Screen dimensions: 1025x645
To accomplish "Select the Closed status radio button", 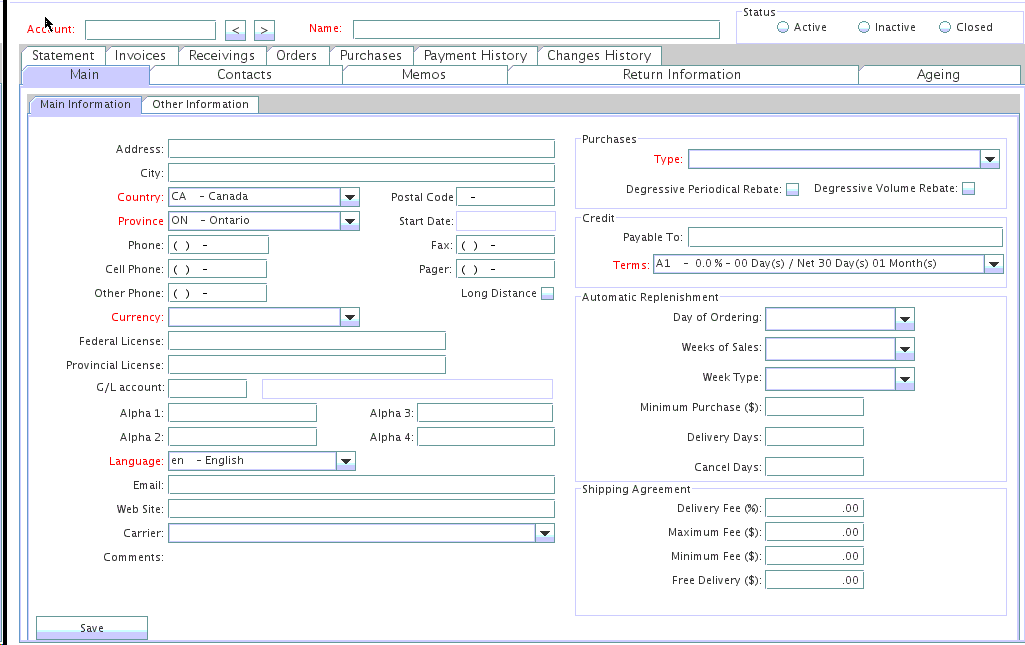I will click(945, 27).
